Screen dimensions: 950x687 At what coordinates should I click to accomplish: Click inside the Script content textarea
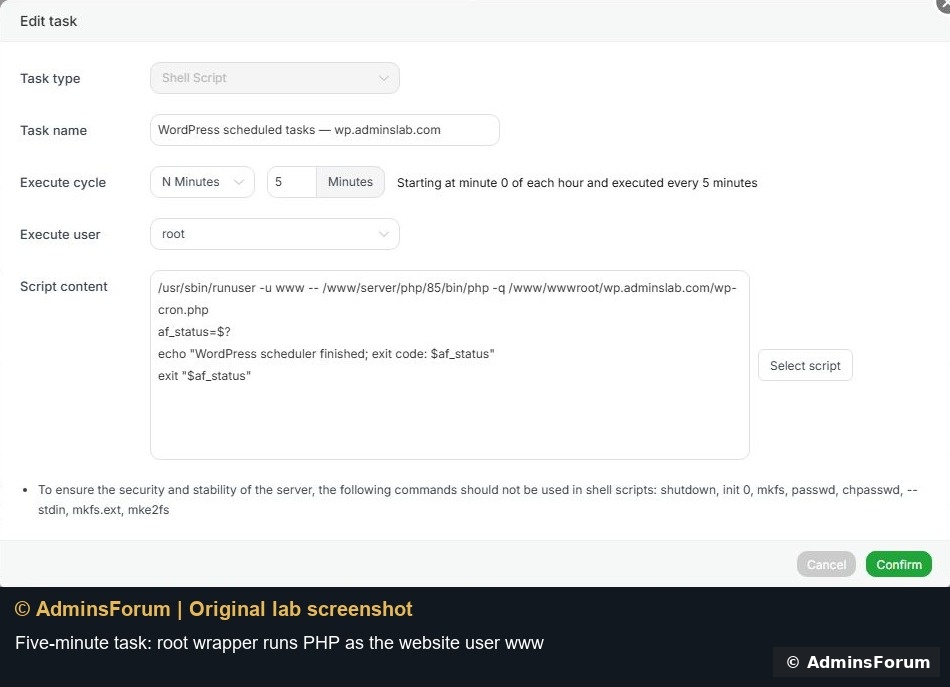tap(450, 365)
